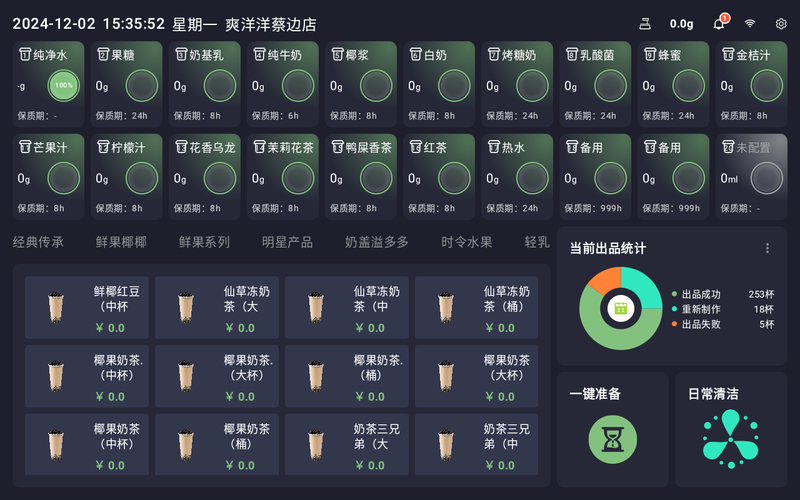Check the Wi-Fi status icon
800x500 pixels.
coord(749,24)
